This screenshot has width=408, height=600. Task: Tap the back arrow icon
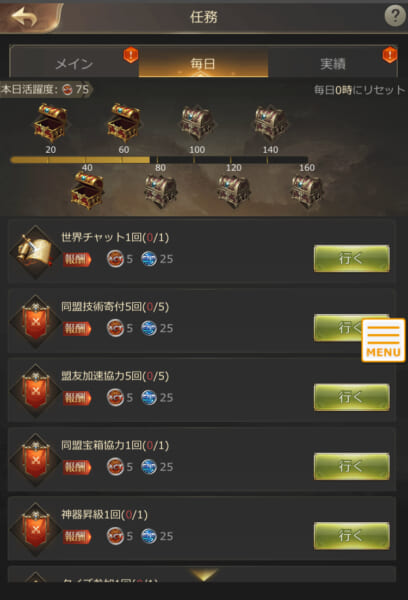coord(24,17)
